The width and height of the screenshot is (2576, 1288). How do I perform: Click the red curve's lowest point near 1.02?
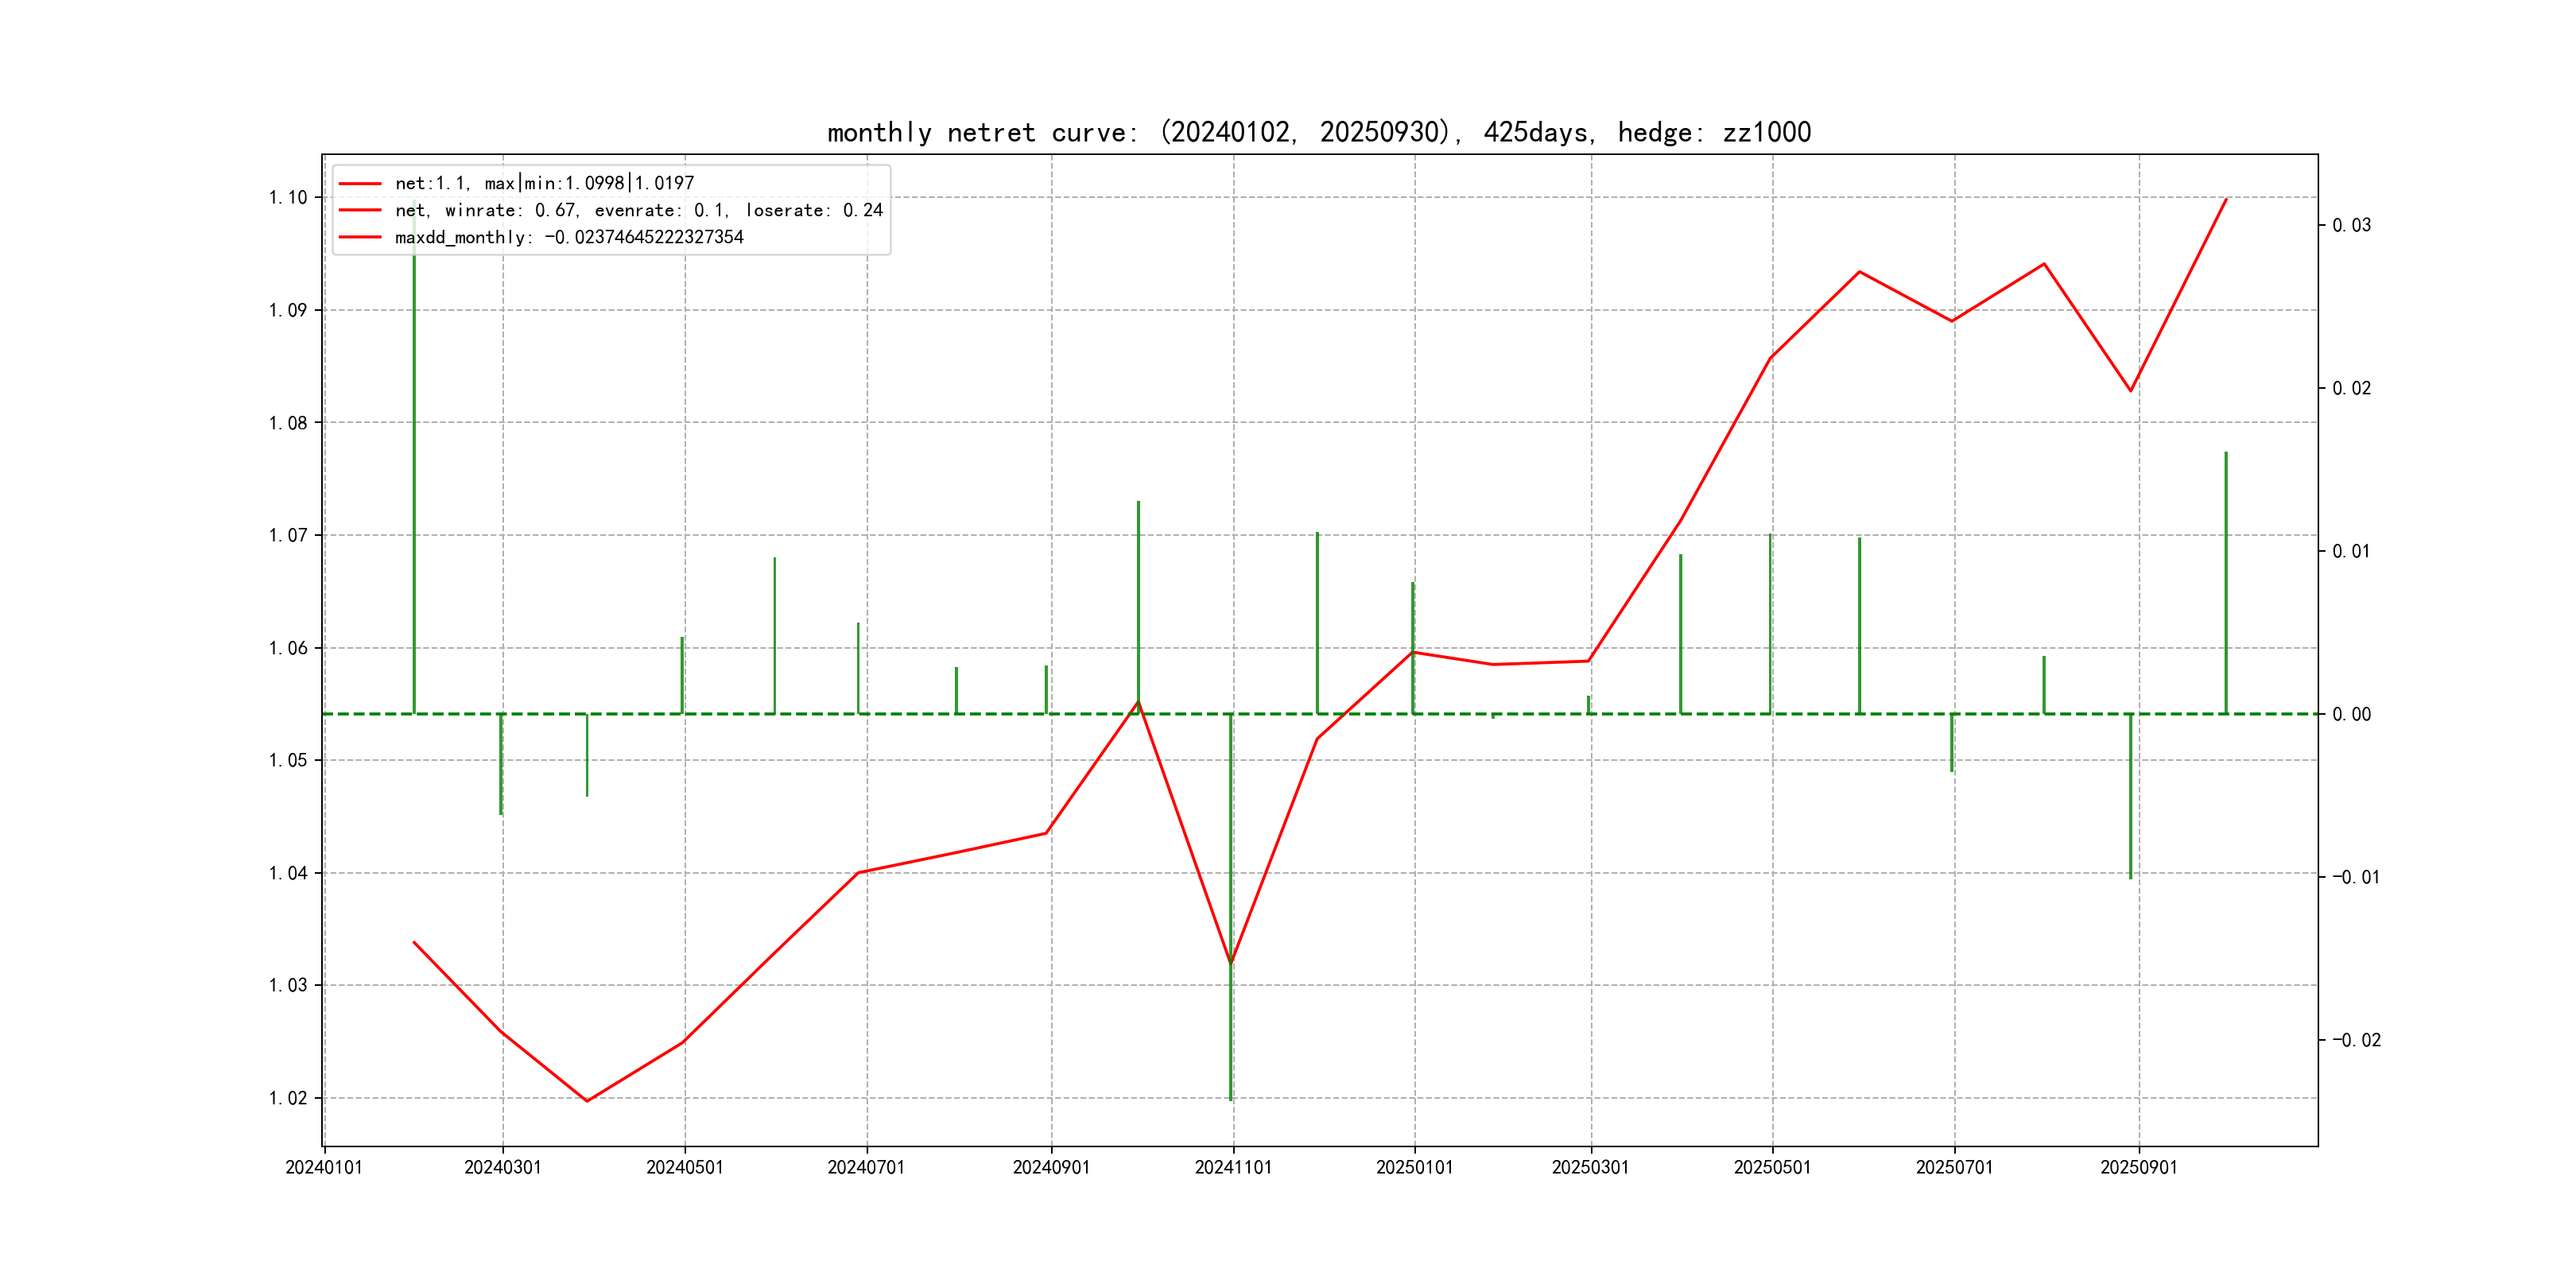(x=587, y=1100)
